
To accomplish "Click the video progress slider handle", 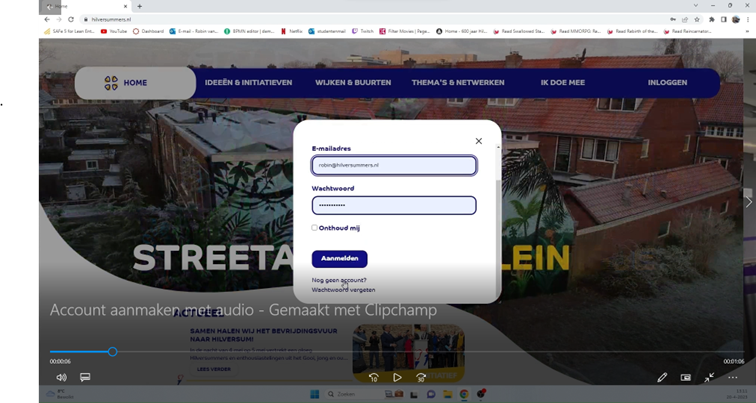I will [112, 352].
